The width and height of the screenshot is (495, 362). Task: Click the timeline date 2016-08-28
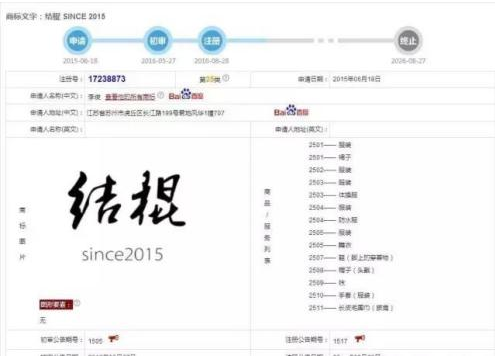click(212, 61)
